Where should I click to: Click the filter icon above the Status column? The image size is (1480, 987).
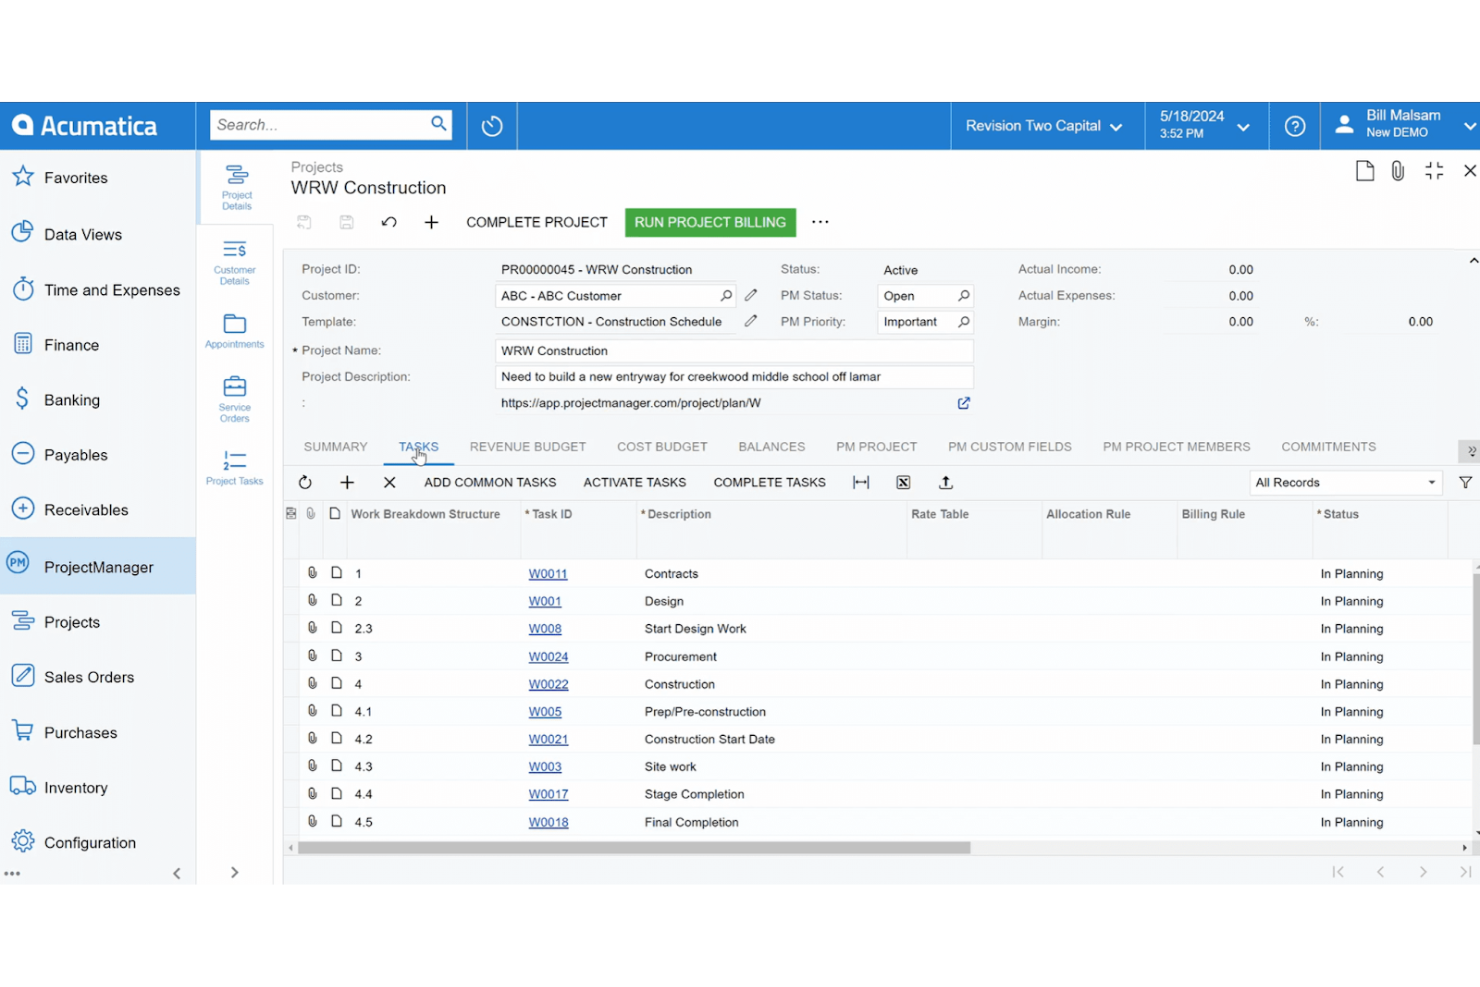1466,482
